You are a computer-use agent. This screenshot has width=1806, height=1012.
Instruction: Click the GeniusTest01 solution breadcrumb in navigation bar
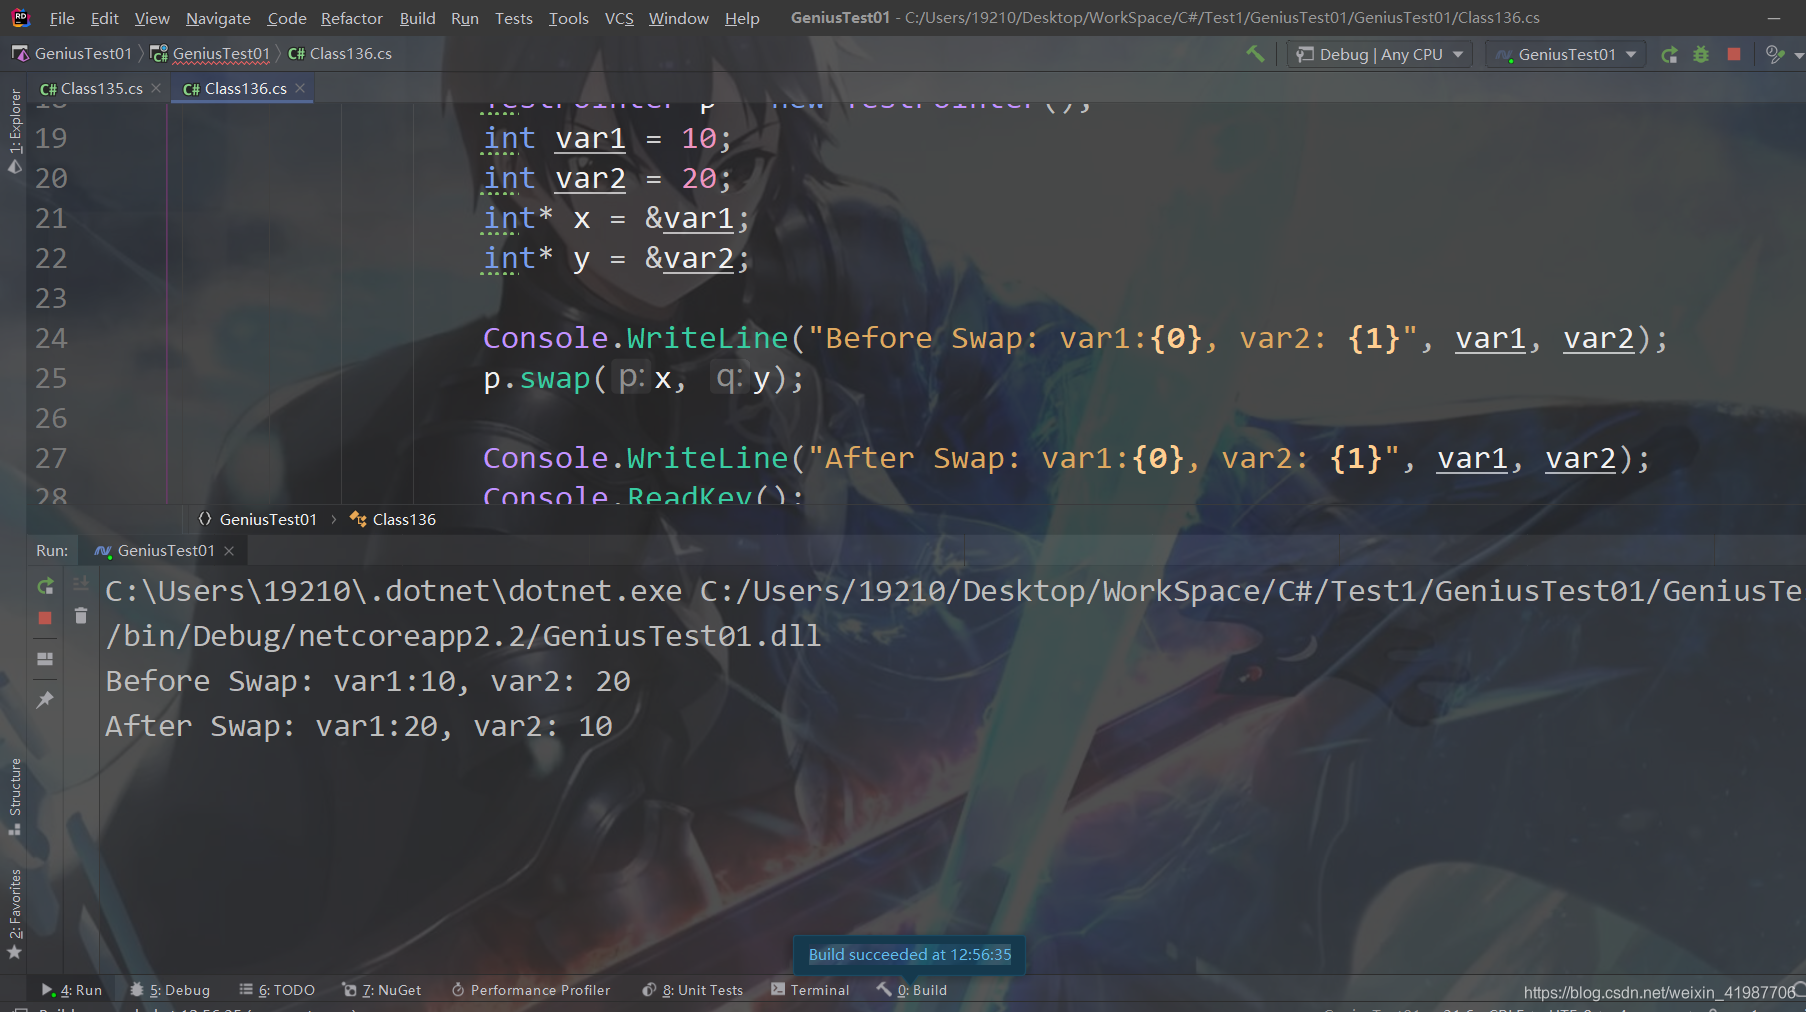[x=72, y=53]
